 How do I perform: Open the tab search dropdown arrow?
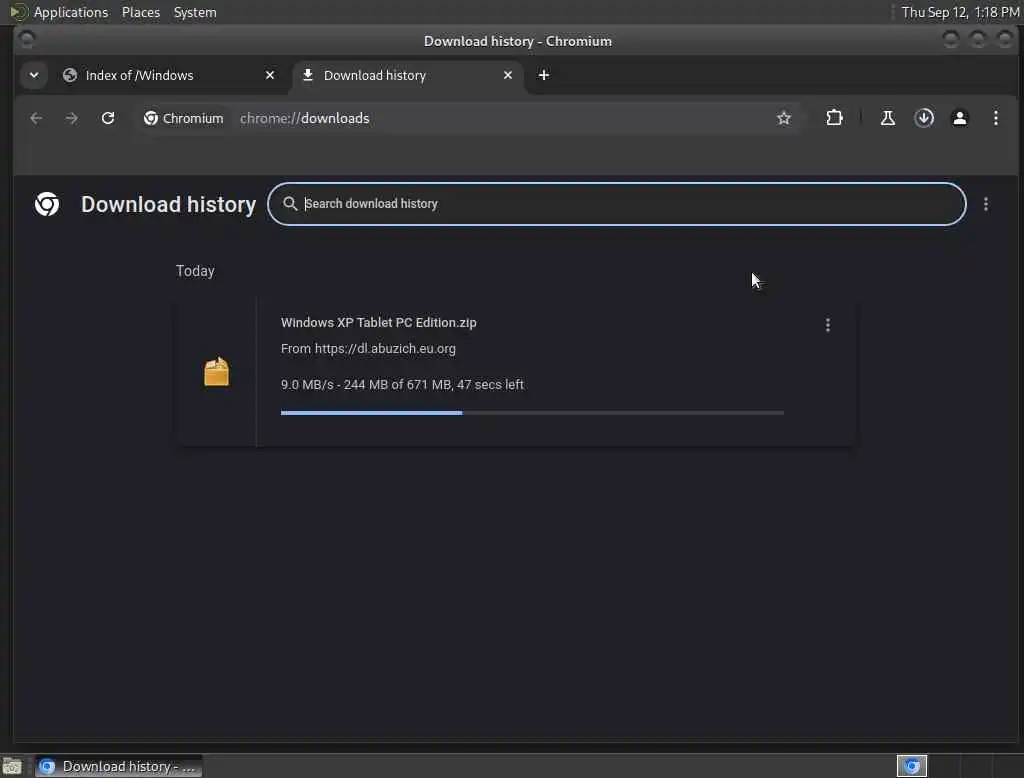pyautogui.click(x=34, y=75)
